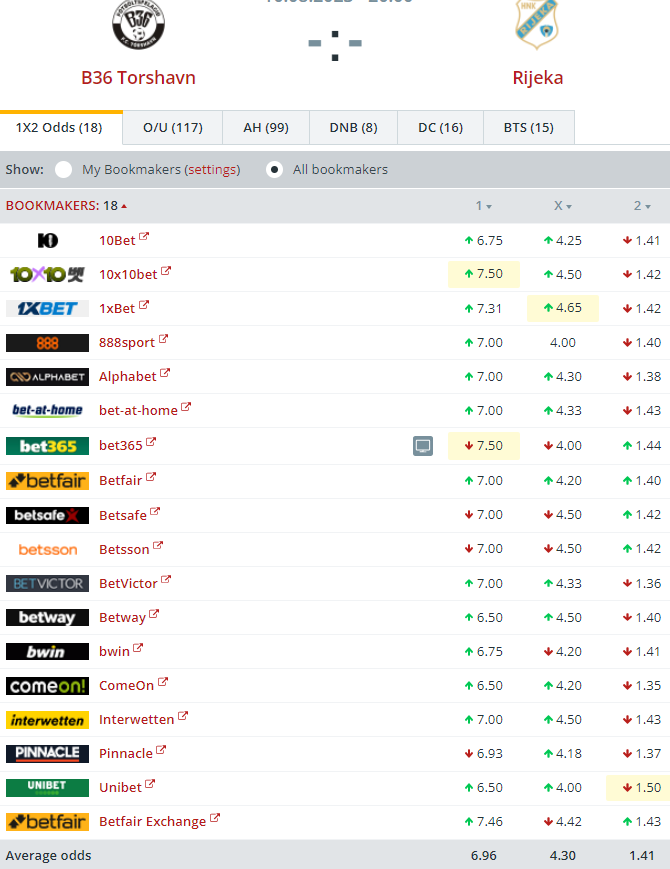Switch to the DC (16) tab

pyautogui.click(x=441, y=127)
